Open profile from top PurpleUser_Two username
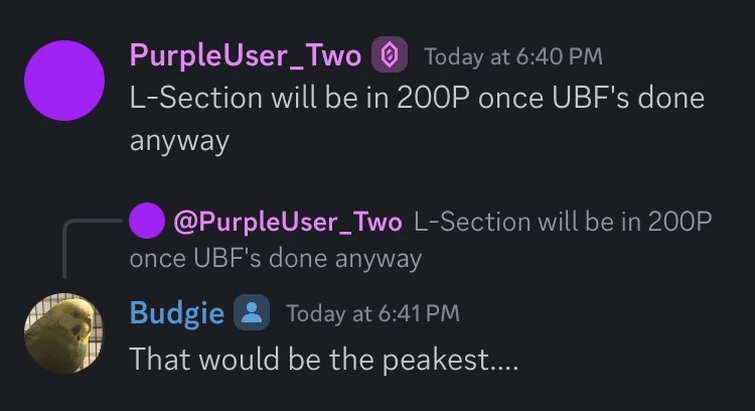The image size is (755, 411). pyautogui.click(x=245, y=56)
